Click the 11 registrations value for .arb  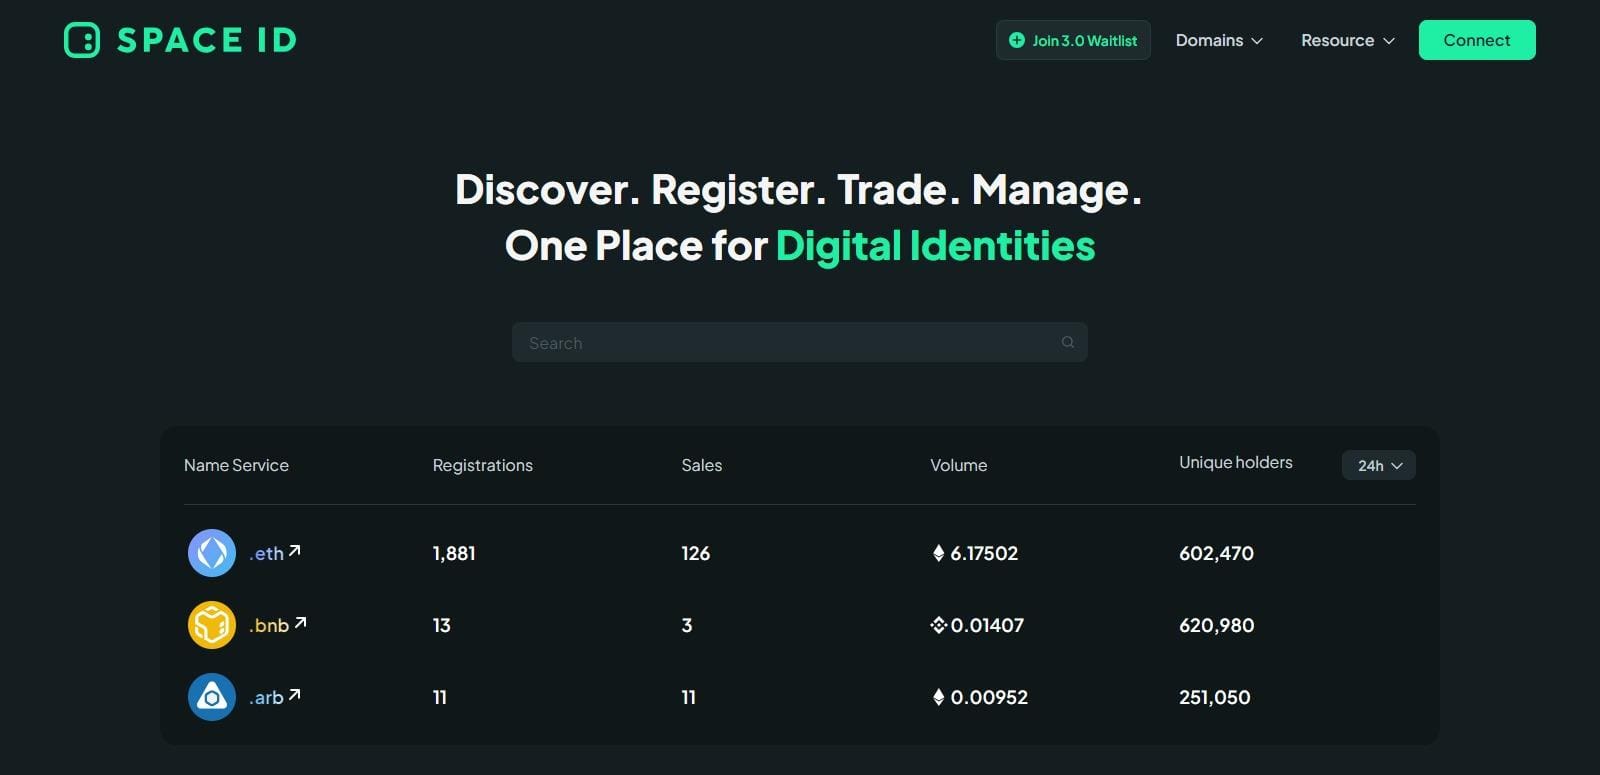point(439,697)
